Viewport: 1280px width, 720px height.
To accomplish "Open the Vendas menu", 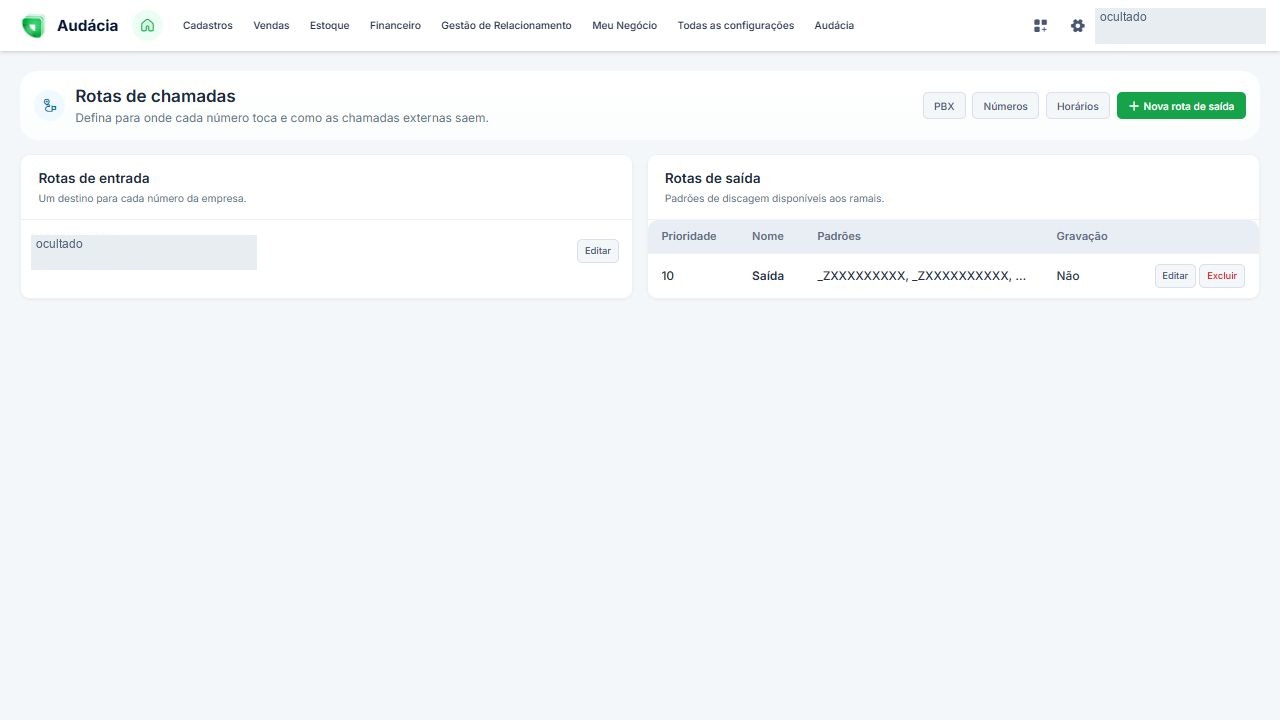I will point(271,26).
